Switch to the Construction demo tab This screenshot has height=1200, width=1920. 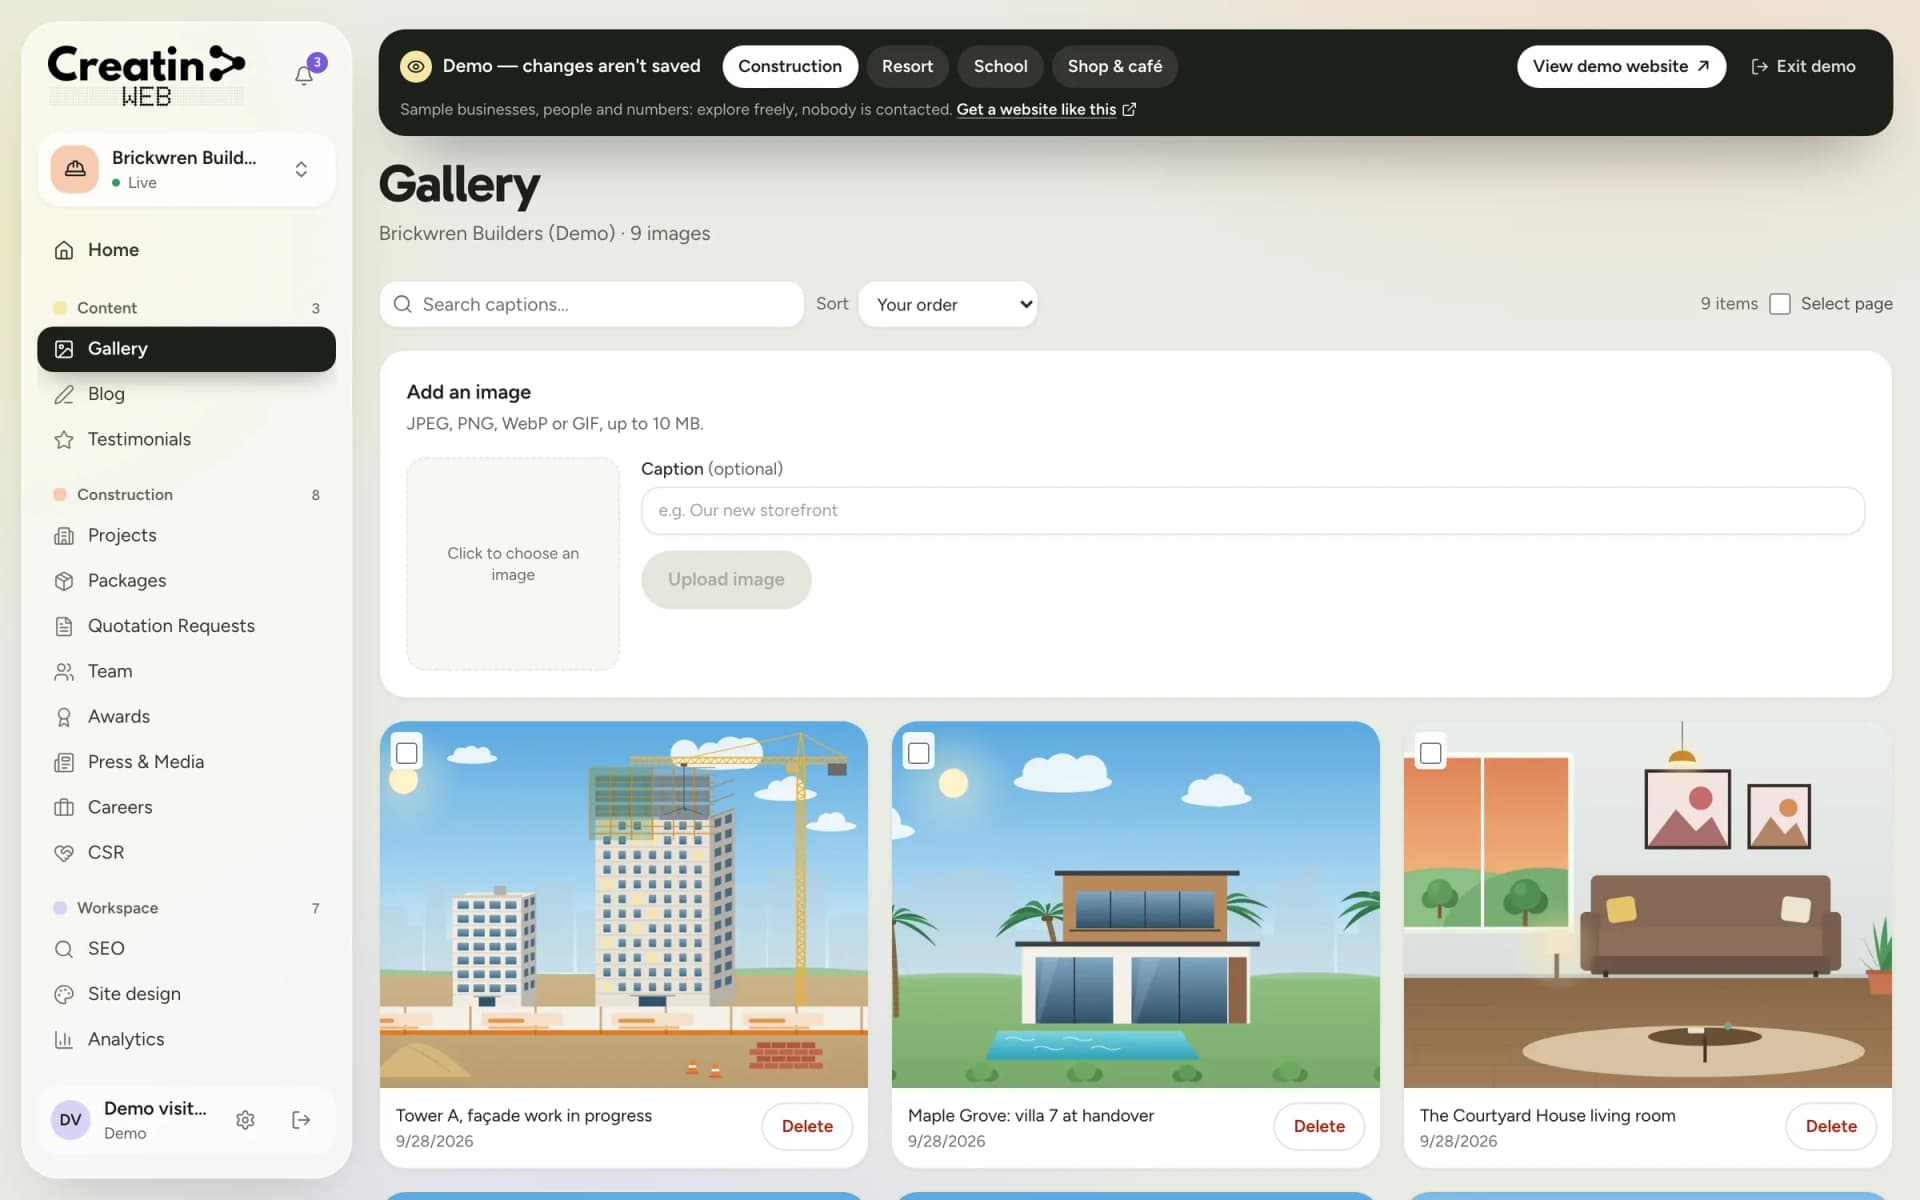[790, 66]
